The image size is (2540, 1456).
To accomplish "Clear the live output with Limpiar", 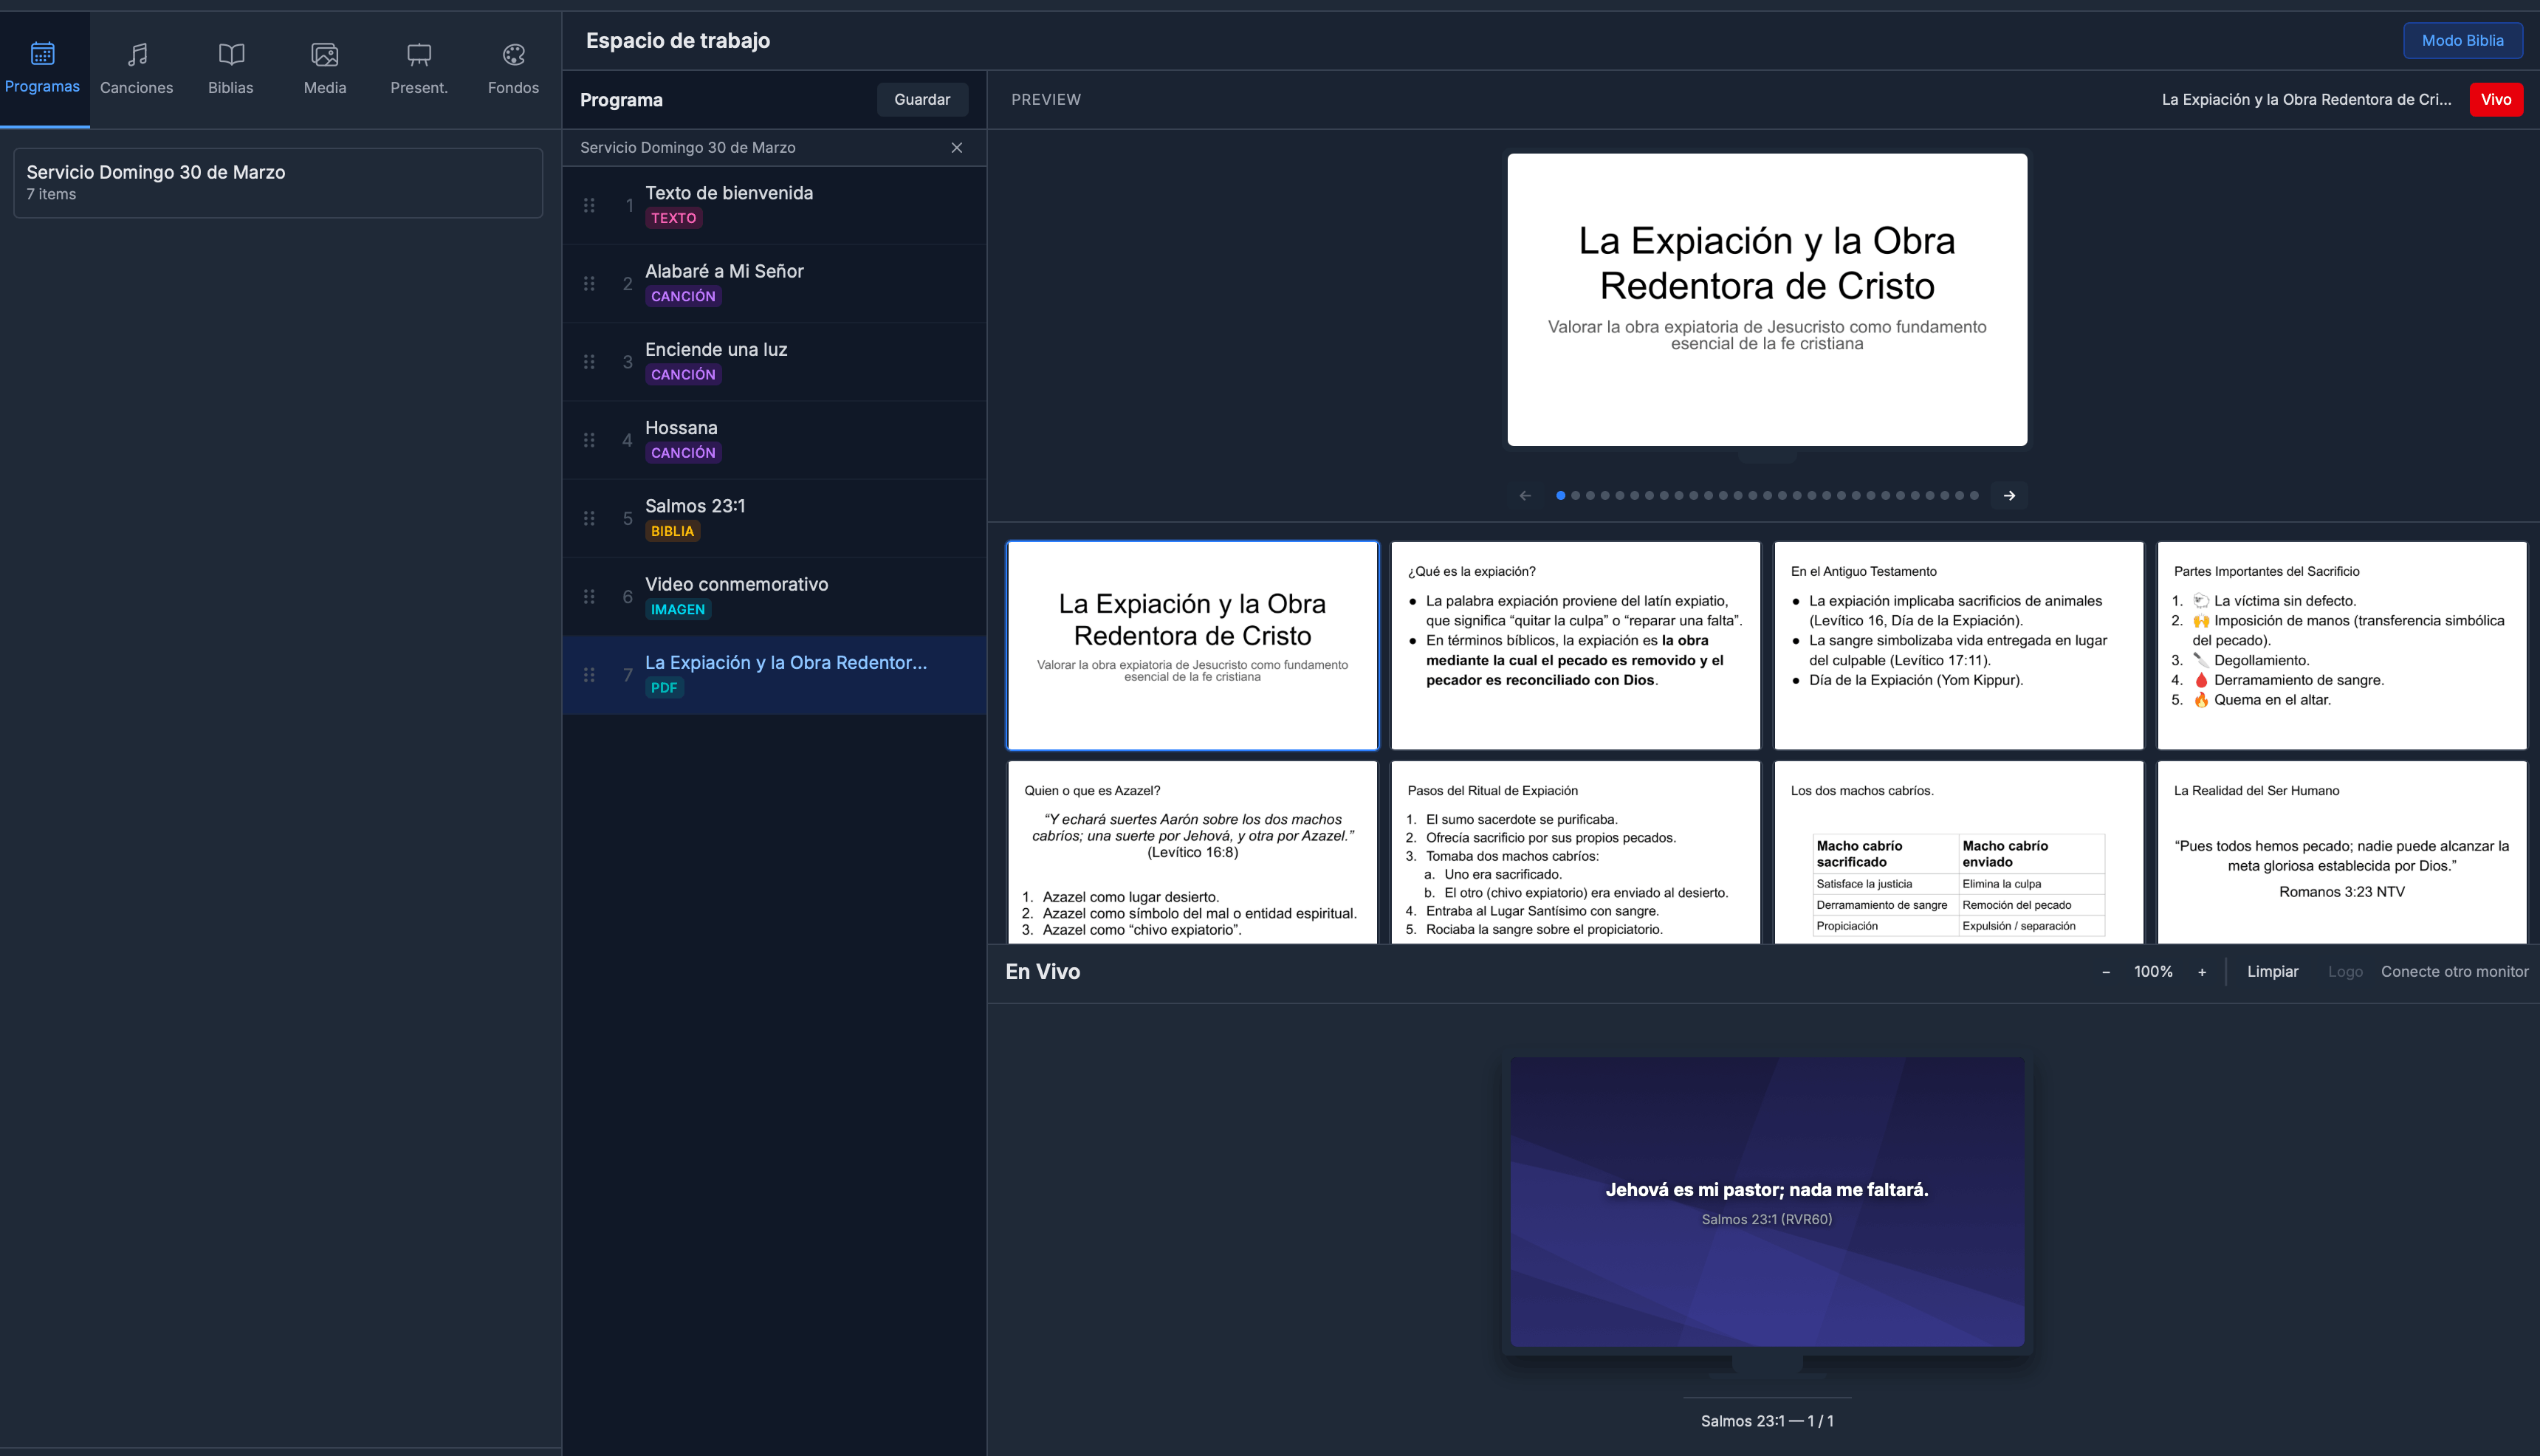I will (2272, 971).
